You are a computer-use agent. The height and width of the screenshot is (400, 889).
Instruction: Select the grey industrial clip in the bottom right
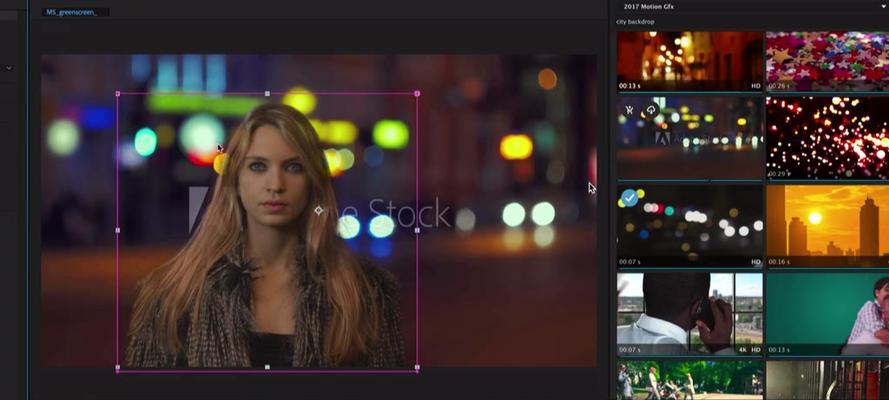827,380
